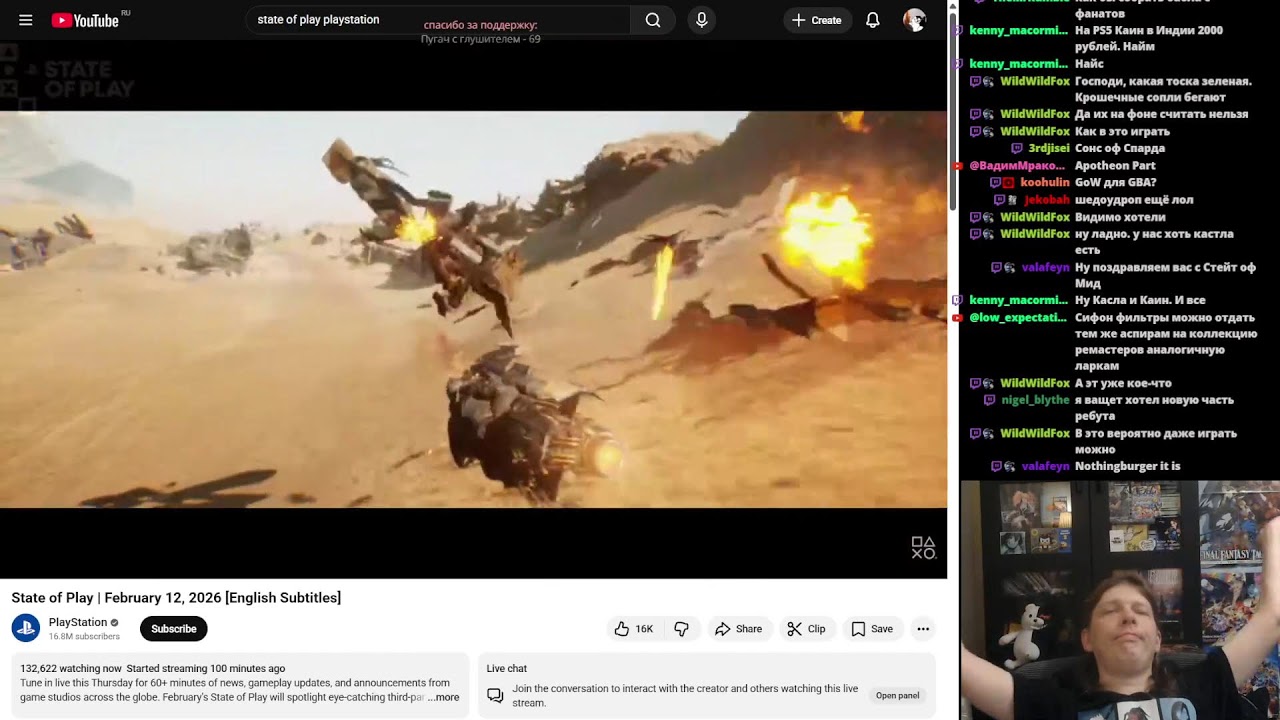Open the three-dot more actions menu
Screen dimensions: 1280x720
[923, 629]
